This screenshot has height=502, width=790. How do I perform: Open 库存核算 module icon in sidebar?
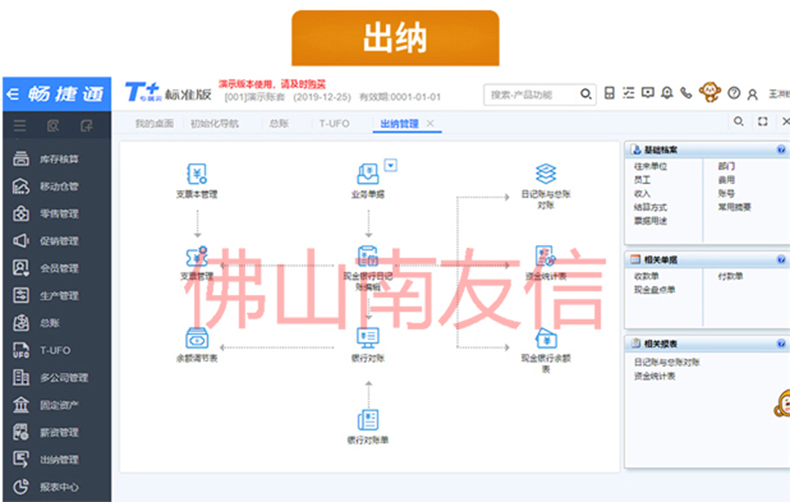click(21, 159)
